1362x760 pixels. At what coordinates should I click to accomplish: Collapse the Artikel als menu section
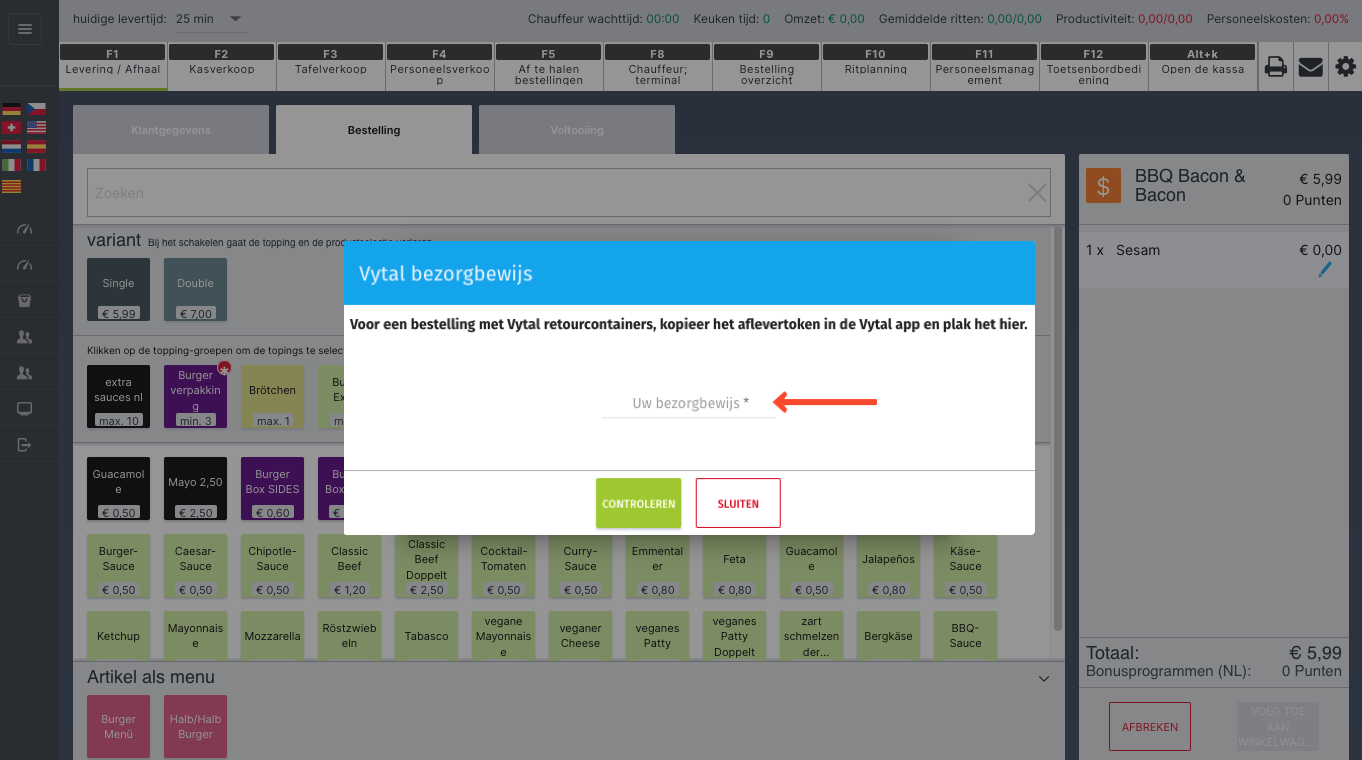[x=1044, y=679]
